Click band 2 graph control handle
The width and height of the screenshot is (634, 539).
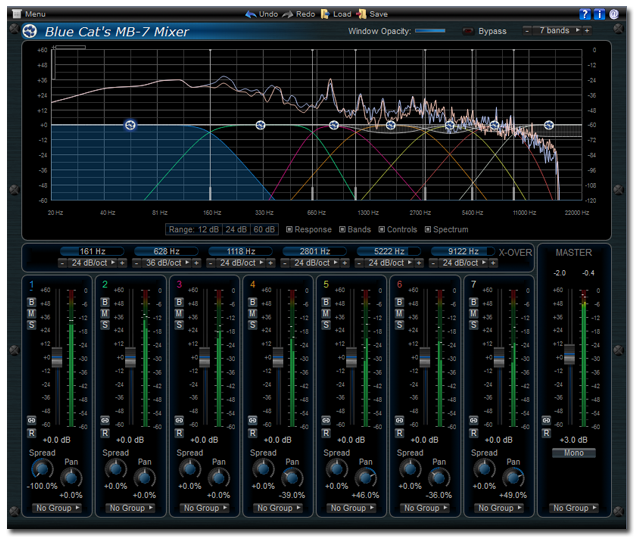[x=260, y=125]
